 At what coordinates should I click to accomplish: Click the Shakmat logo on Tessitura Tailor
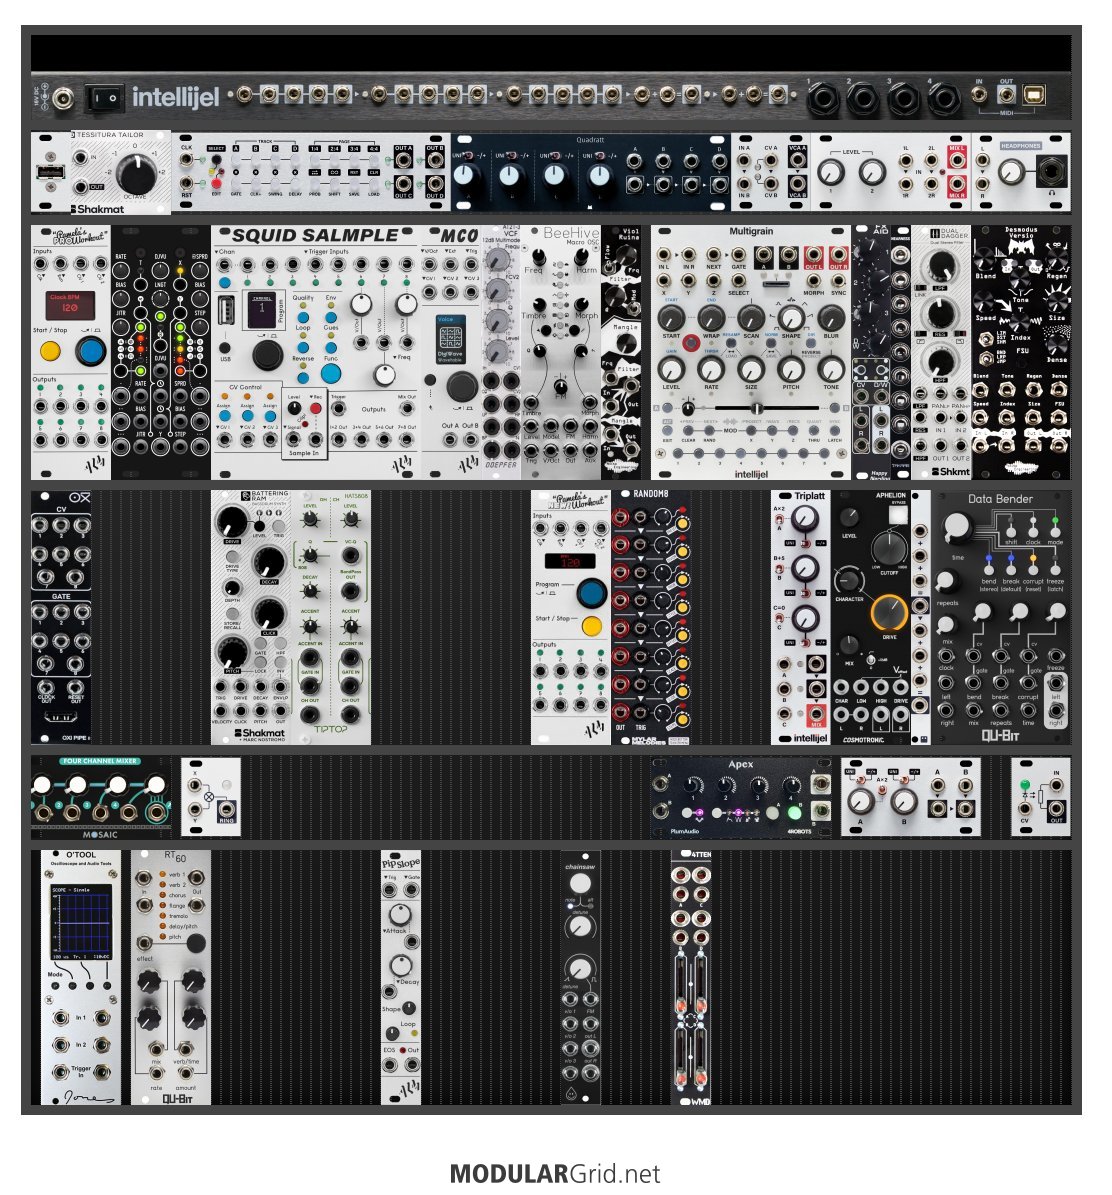point(97,209)
